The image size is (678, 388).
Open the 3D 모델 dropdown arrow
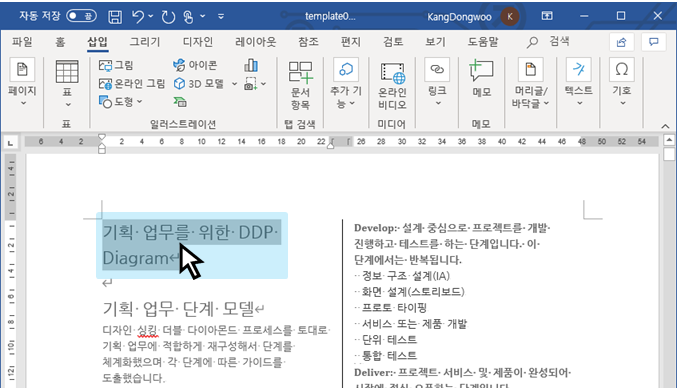(x=234, y=83)
